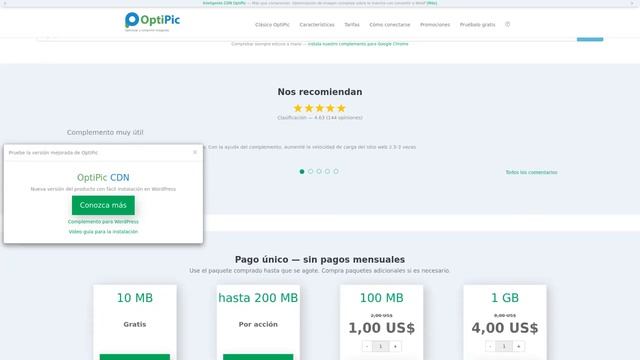Viewport: 640px width, 360px height.
Task: Close the OptiPic CDN popup
Action: (195, 152)
